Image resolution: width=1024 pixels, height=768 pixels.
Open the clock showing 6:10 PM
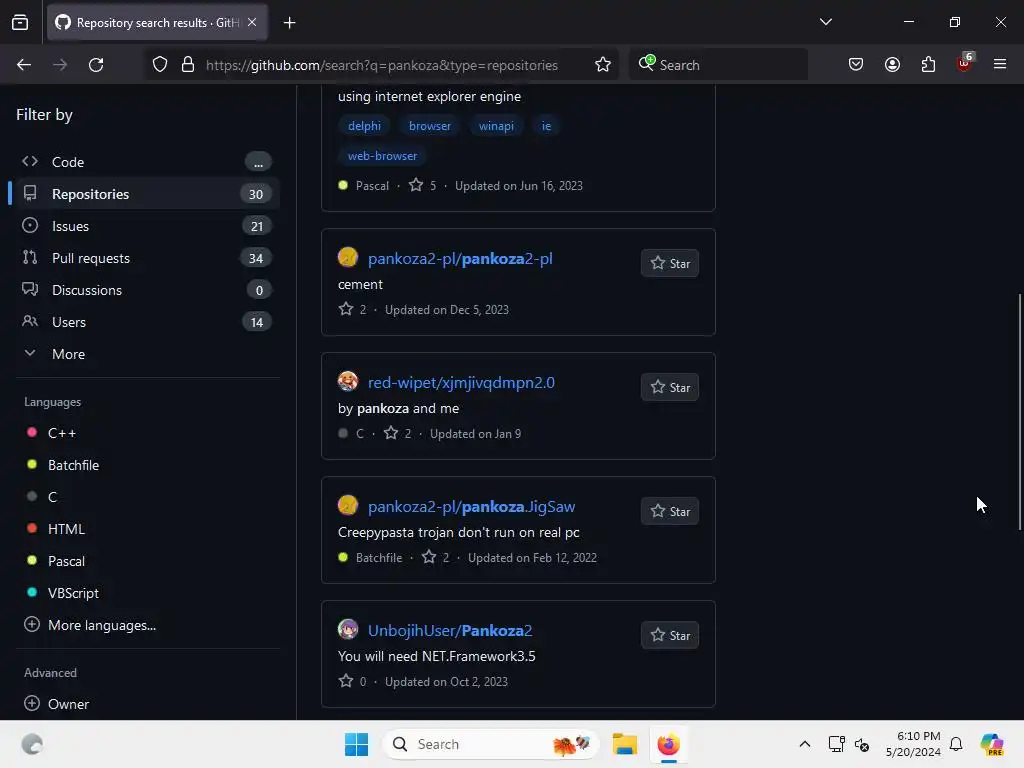coord(913,744)
